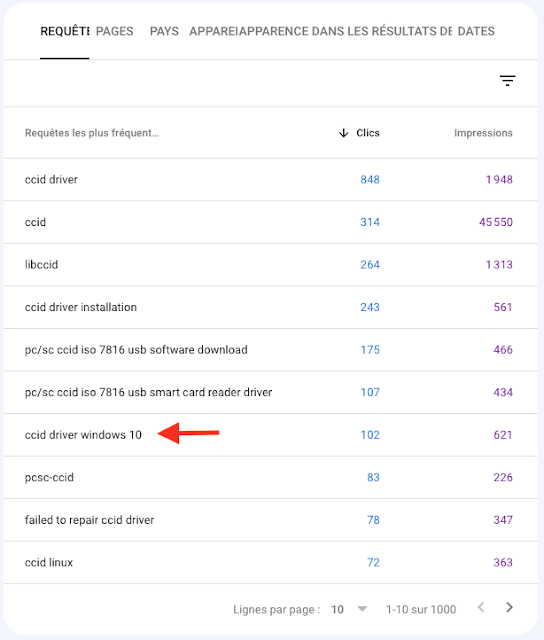Go to previous page of results

[x=481, y=607]
